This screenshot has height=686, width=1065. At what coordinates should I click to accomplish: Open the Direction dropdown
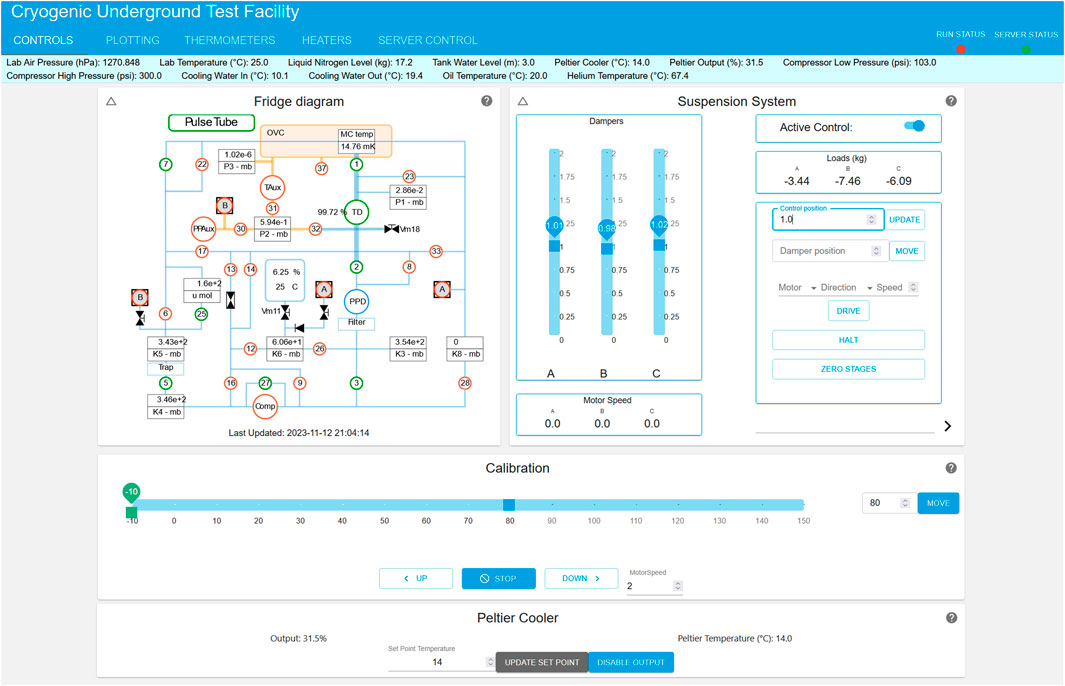coord(846,287)
